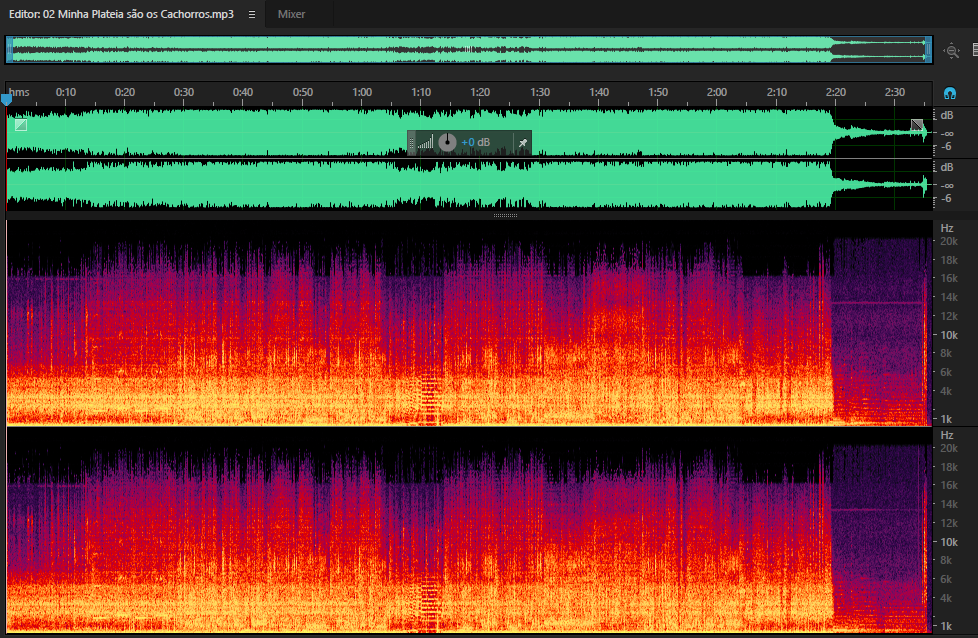Click the -6 label of the bottom channel scale
Screen dimensions: 978x638
coord(946,198)
